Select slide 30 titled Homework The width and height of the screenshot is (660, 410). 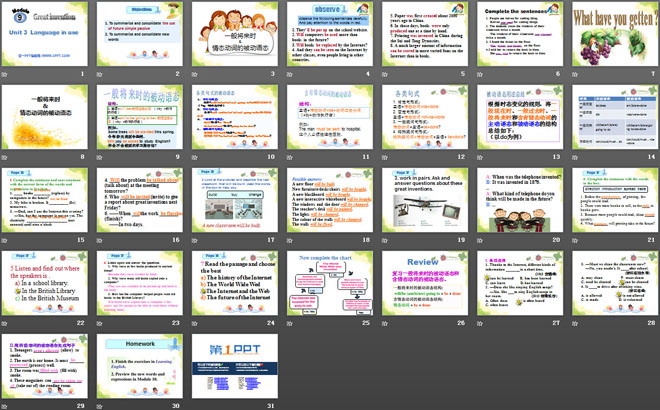140,366
